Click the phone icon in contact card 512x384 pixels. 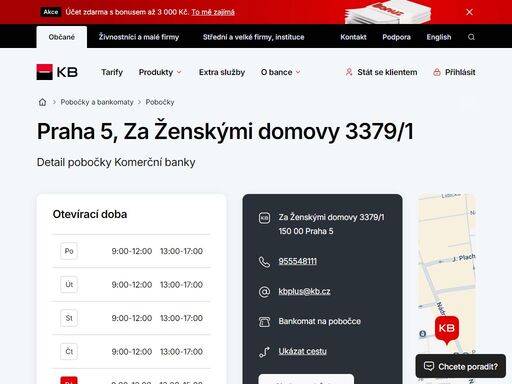click(x=264, y=262)
